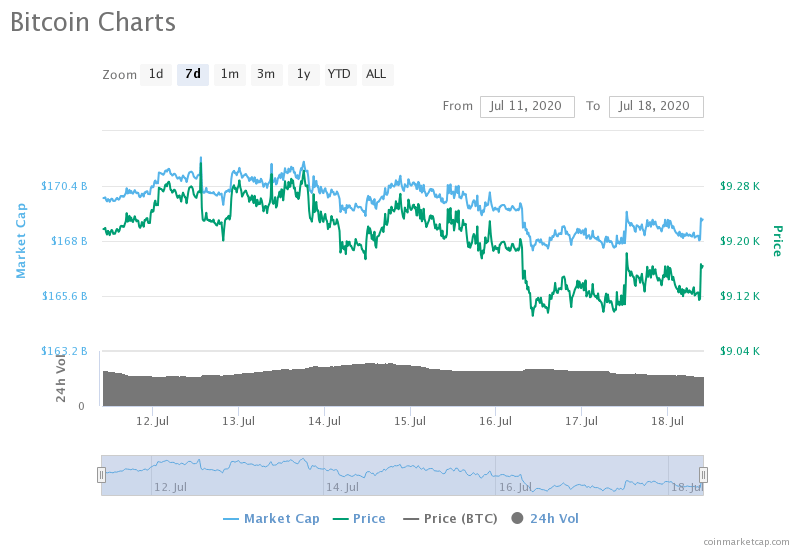The image size is (800, 550).
Task: Click the $9.20 K price label
Action: 740,241
